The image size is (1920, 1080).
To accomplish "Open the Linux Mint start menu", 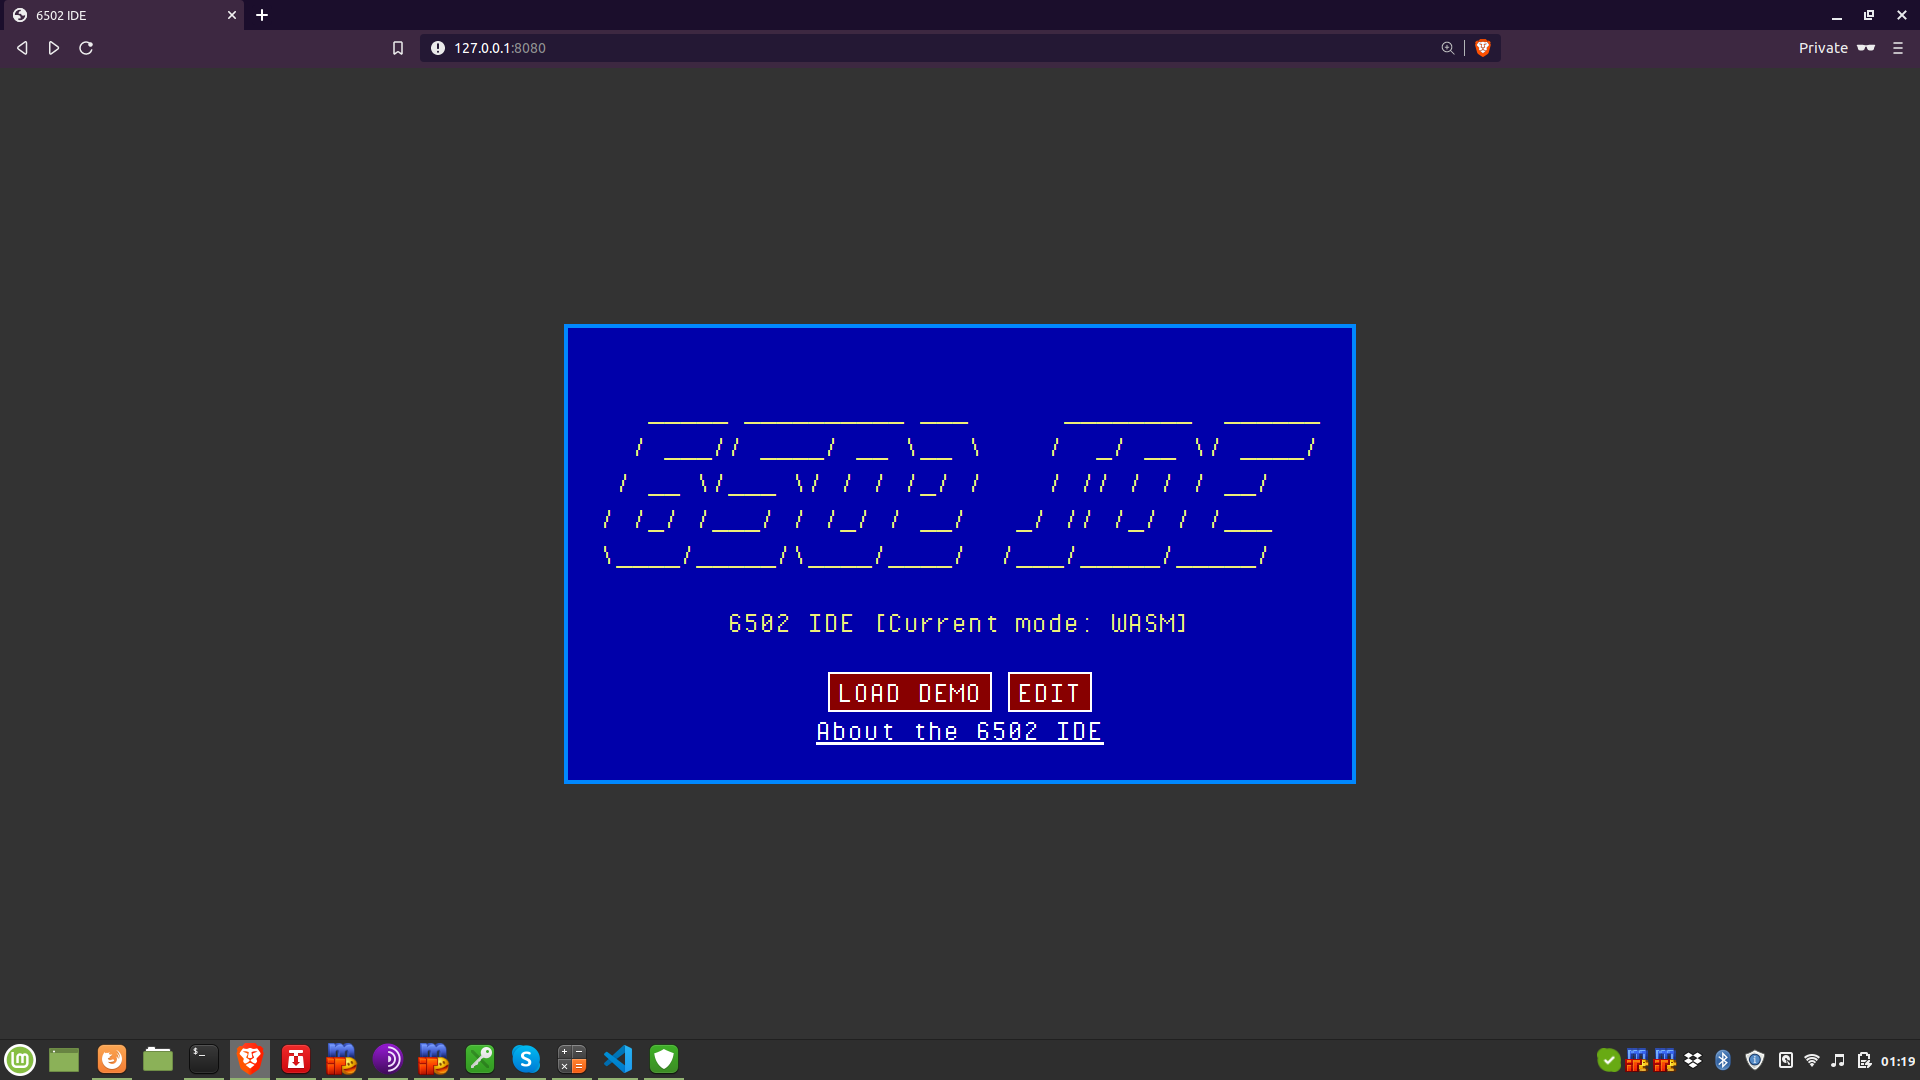I will coord(20,1059).
